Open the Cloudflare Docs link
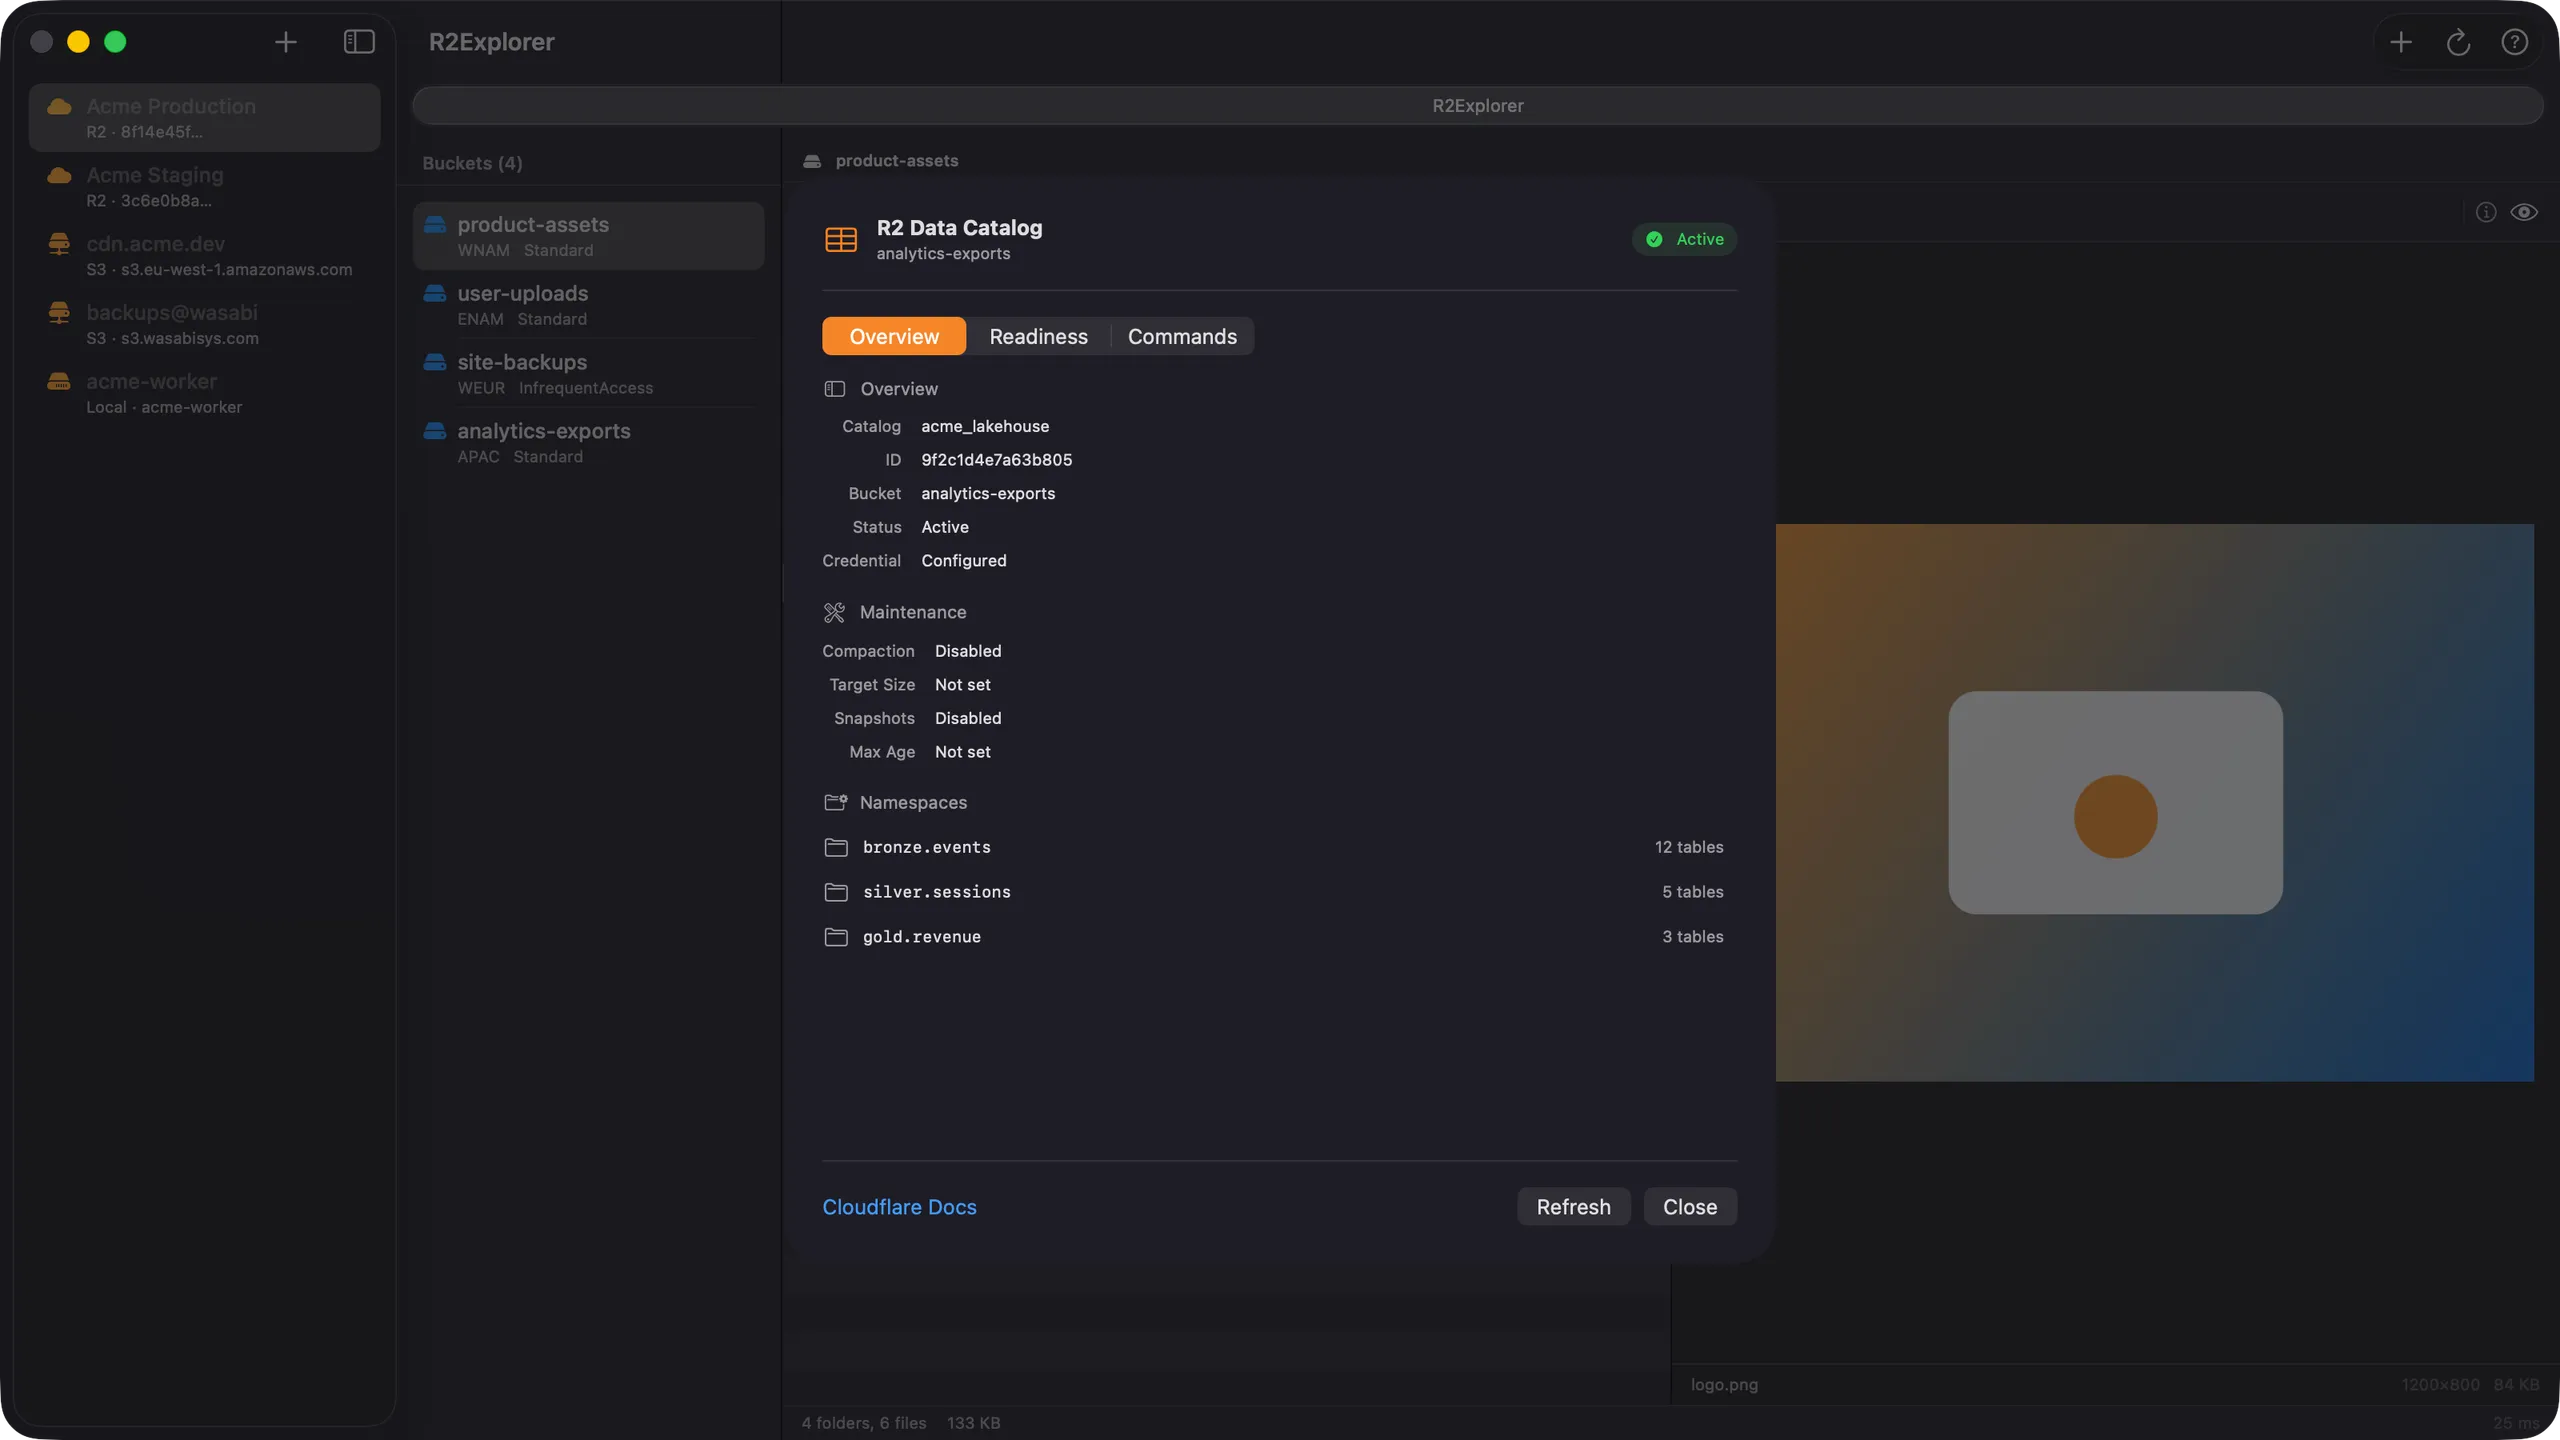The width and height of the screenshot is (2560, 1440). pyautogui.click(x=899, y=1207)
